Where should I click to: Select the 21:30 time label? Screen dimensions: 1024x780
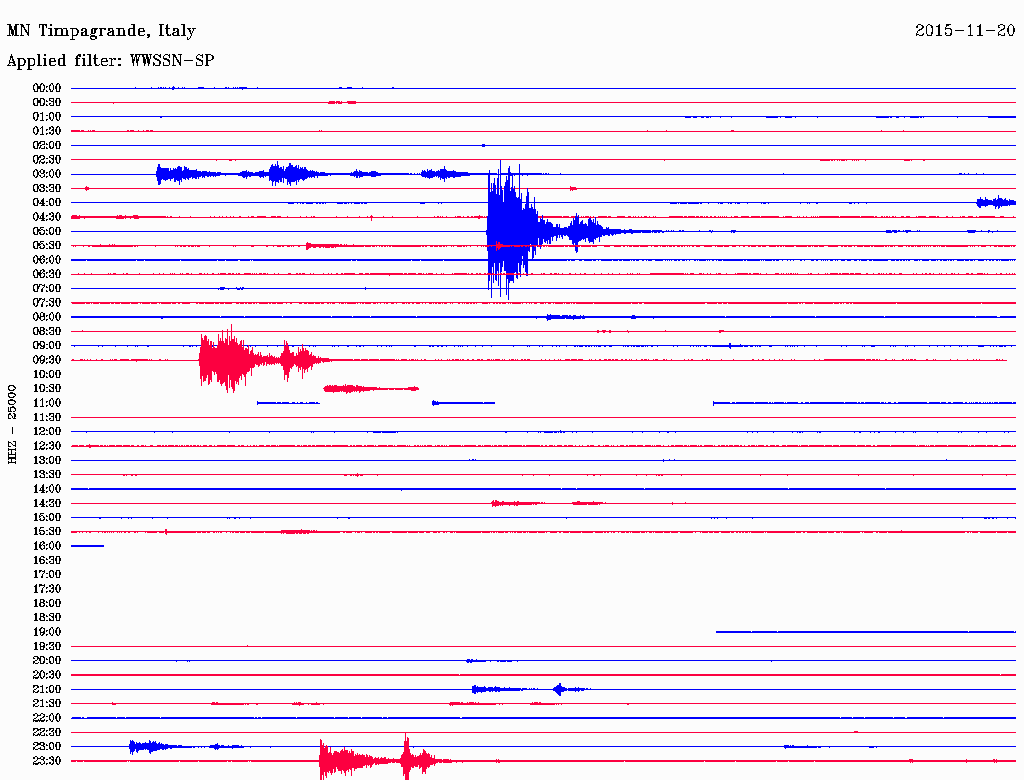pos(47,704)
